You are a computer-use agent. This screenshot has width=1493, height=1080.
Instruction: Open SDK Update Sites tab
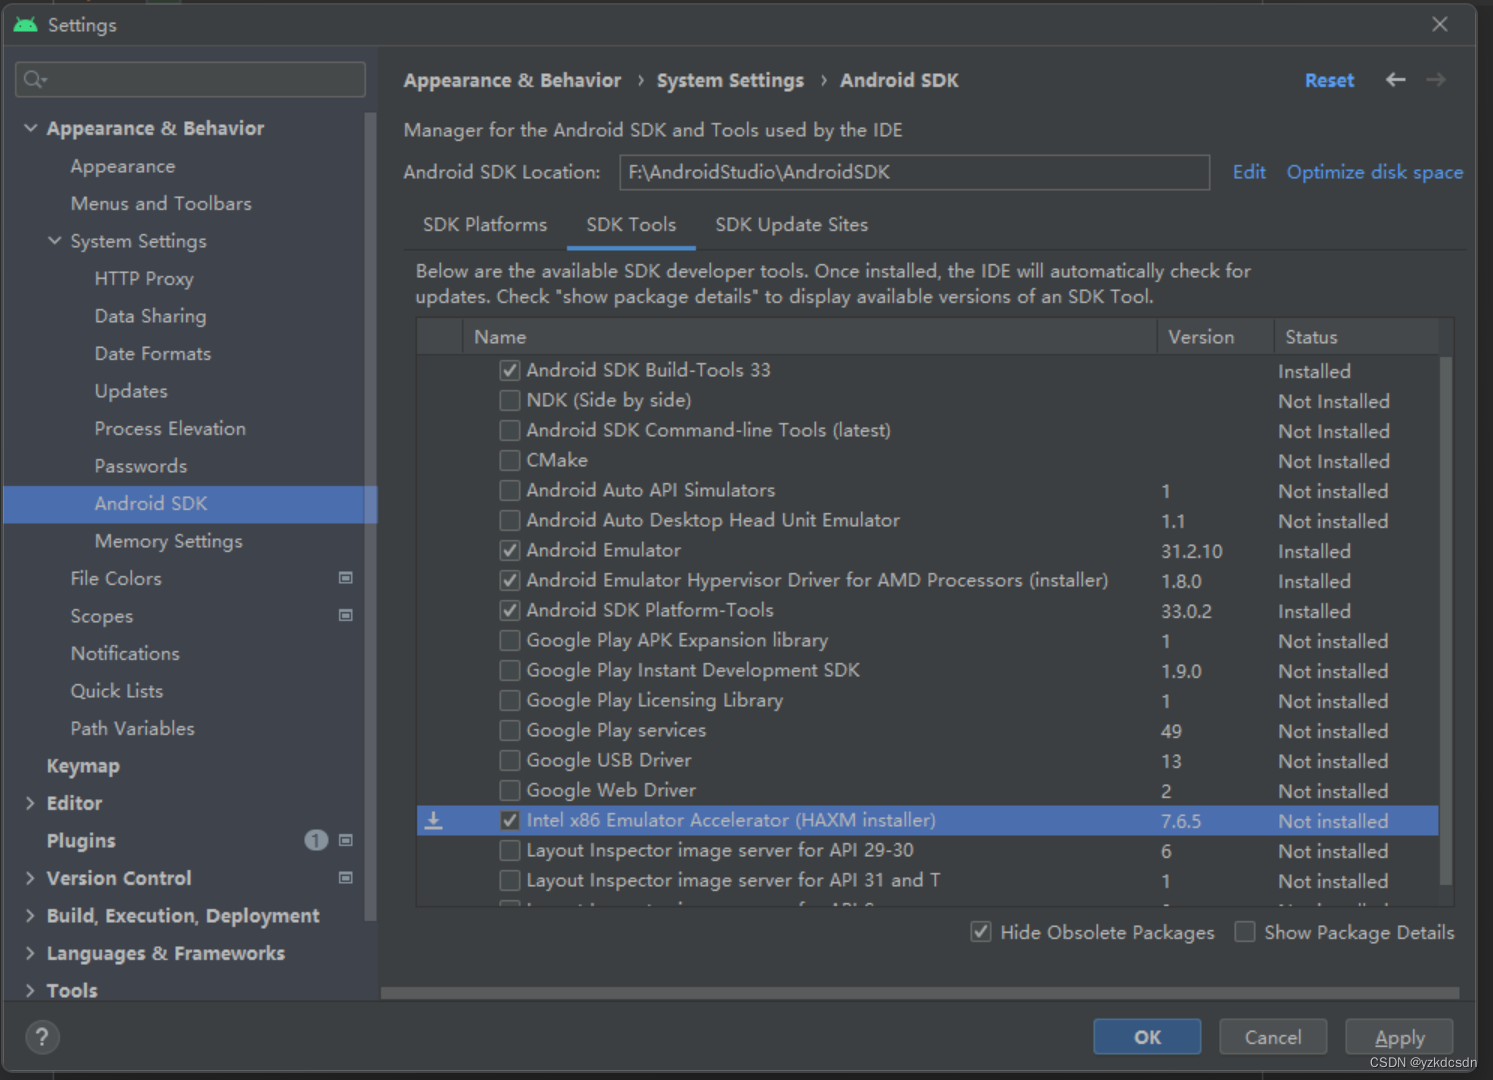coord(791,225)
